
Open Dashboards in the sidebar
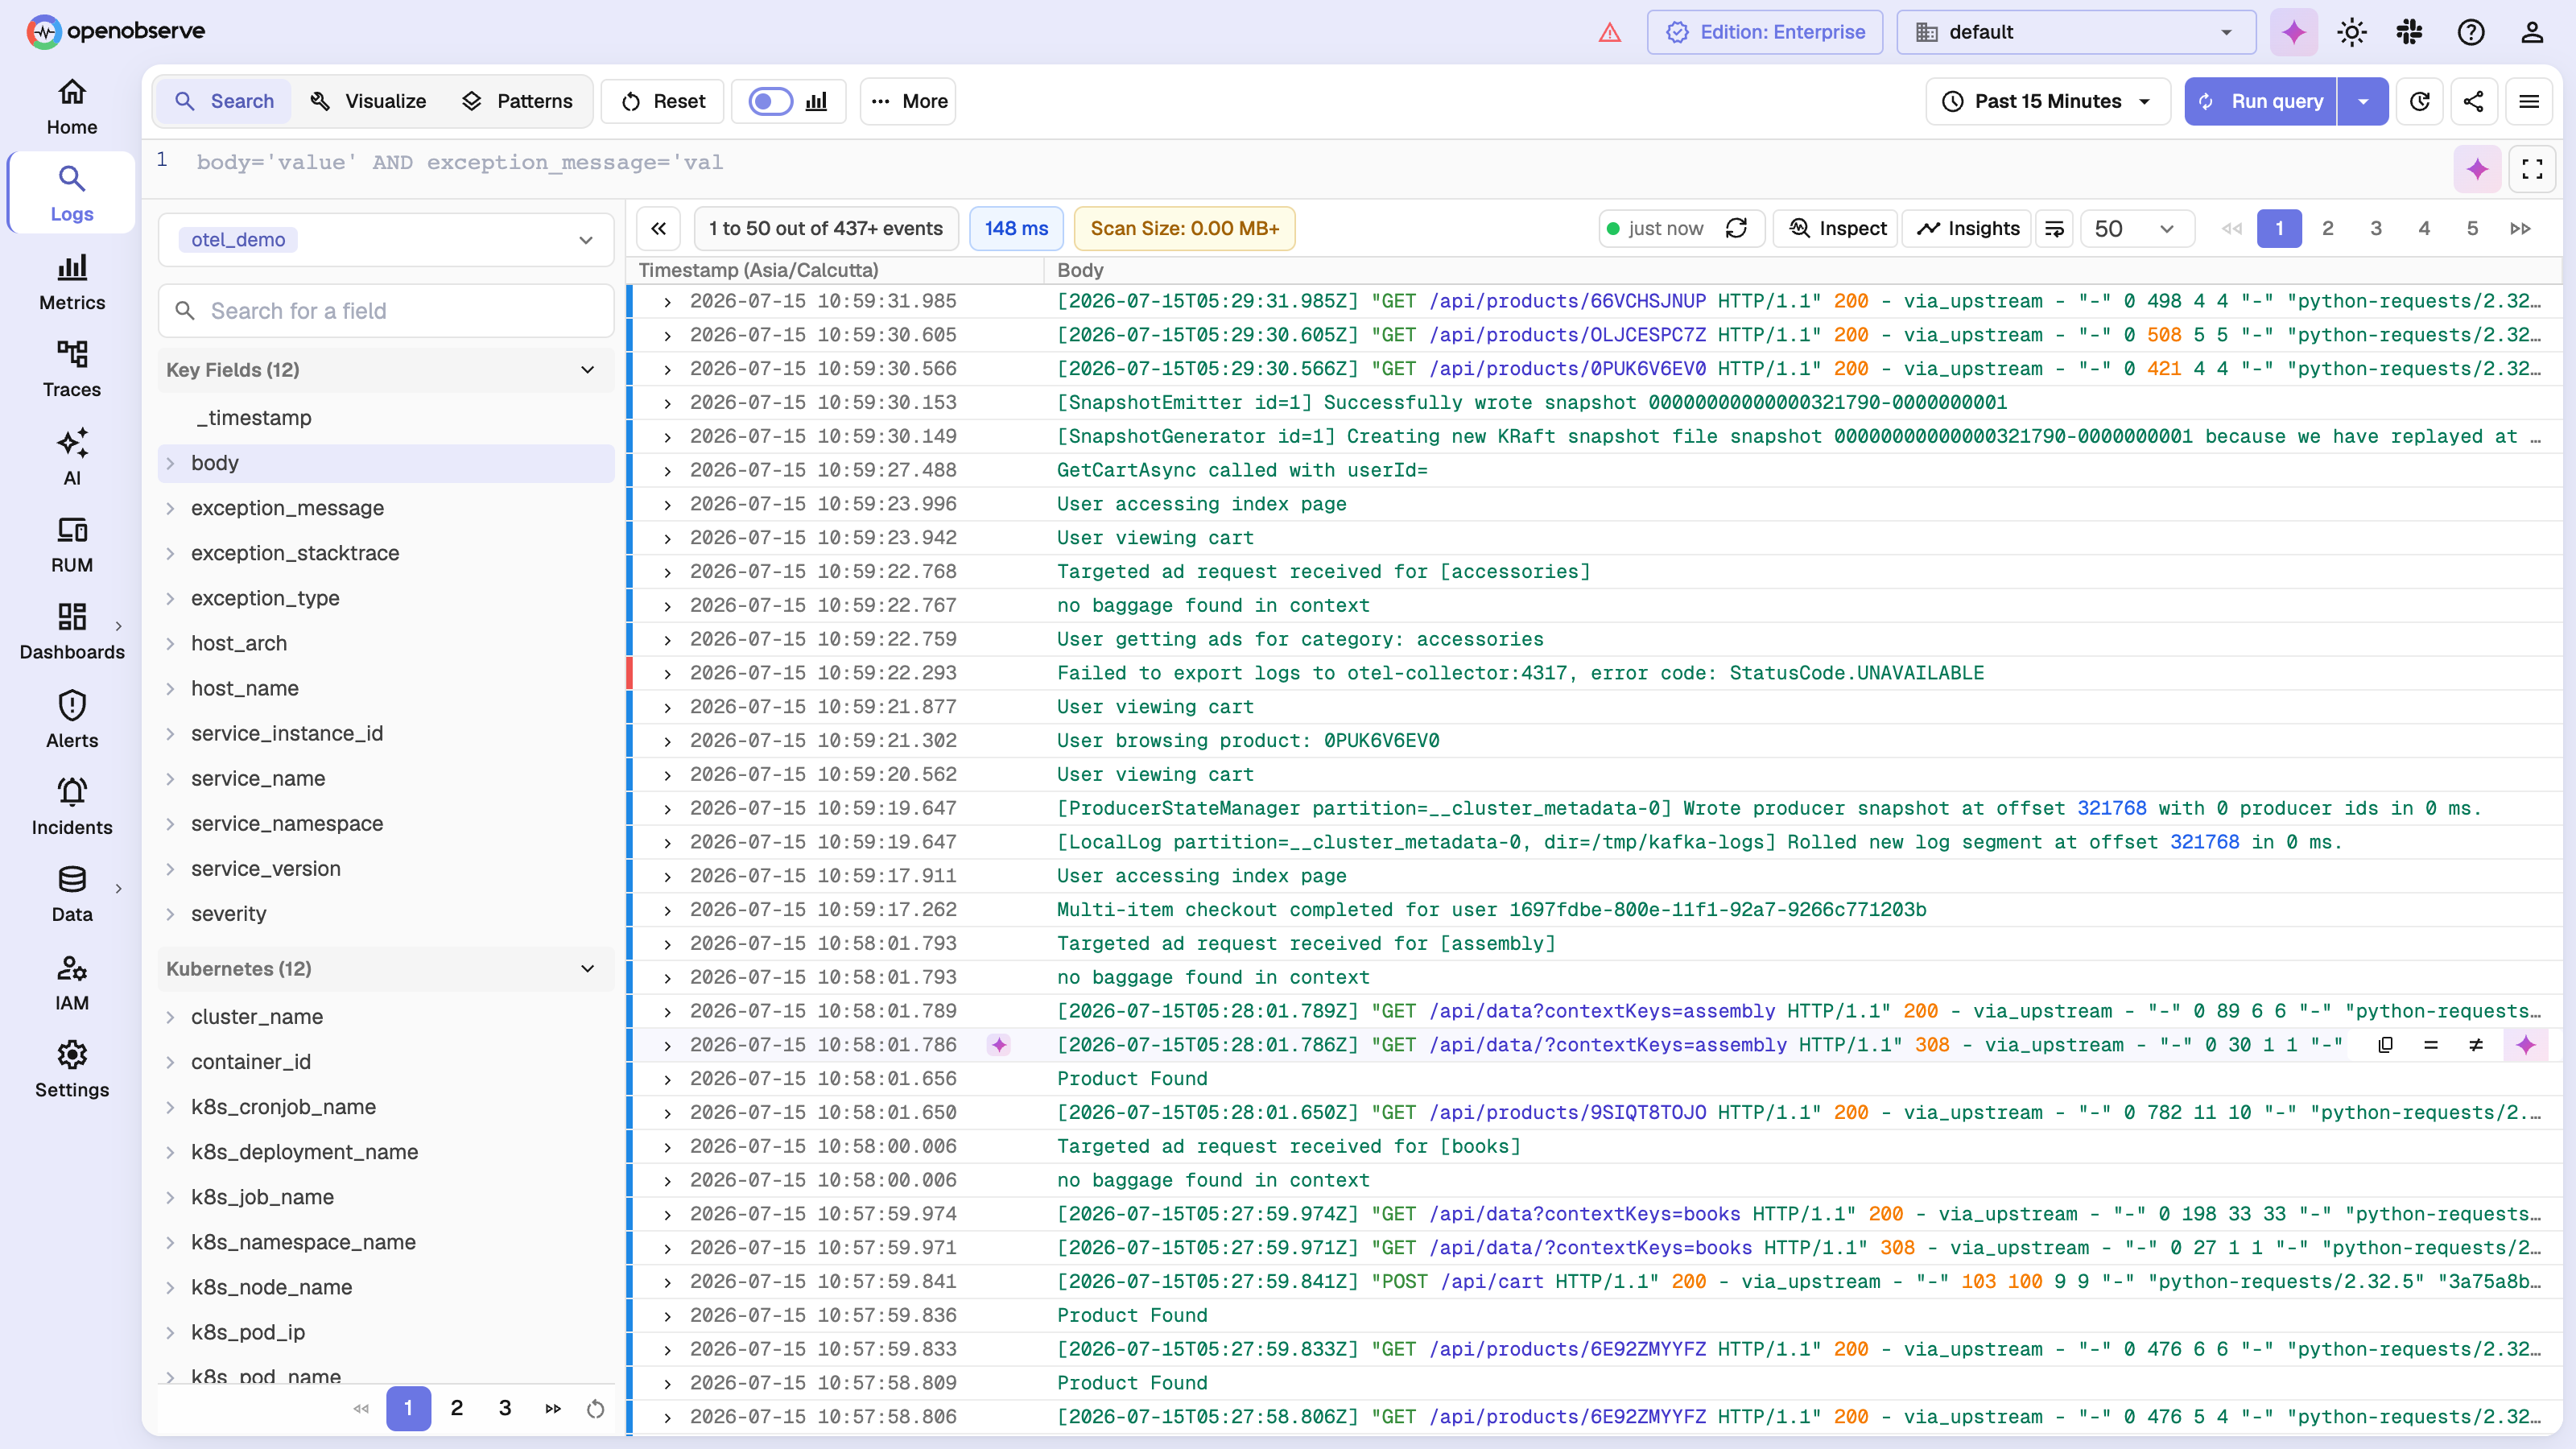(x=72, y=632)
